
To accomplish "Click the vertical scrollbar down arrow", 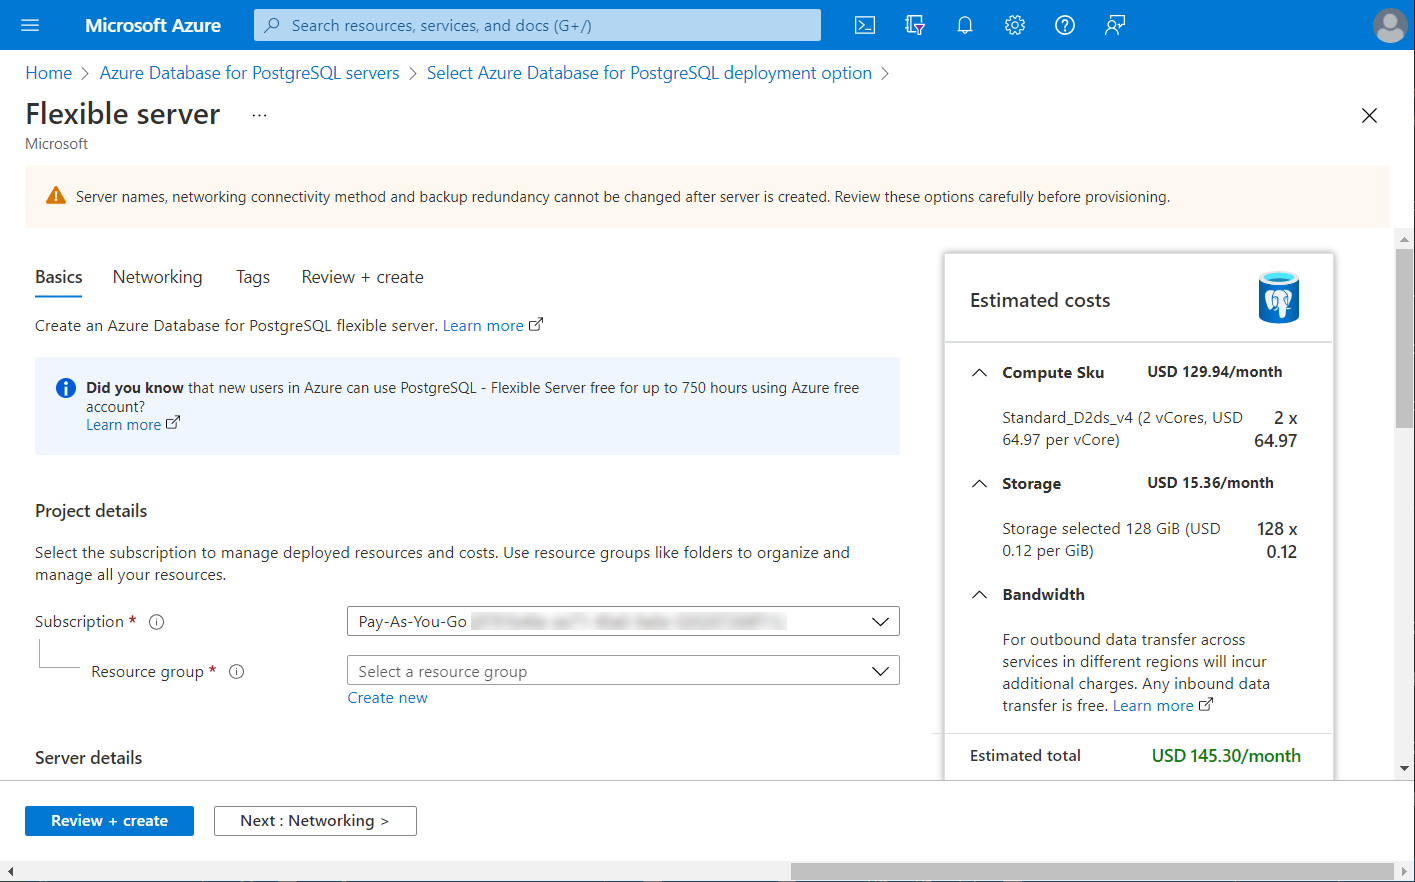I will 1405,768.
